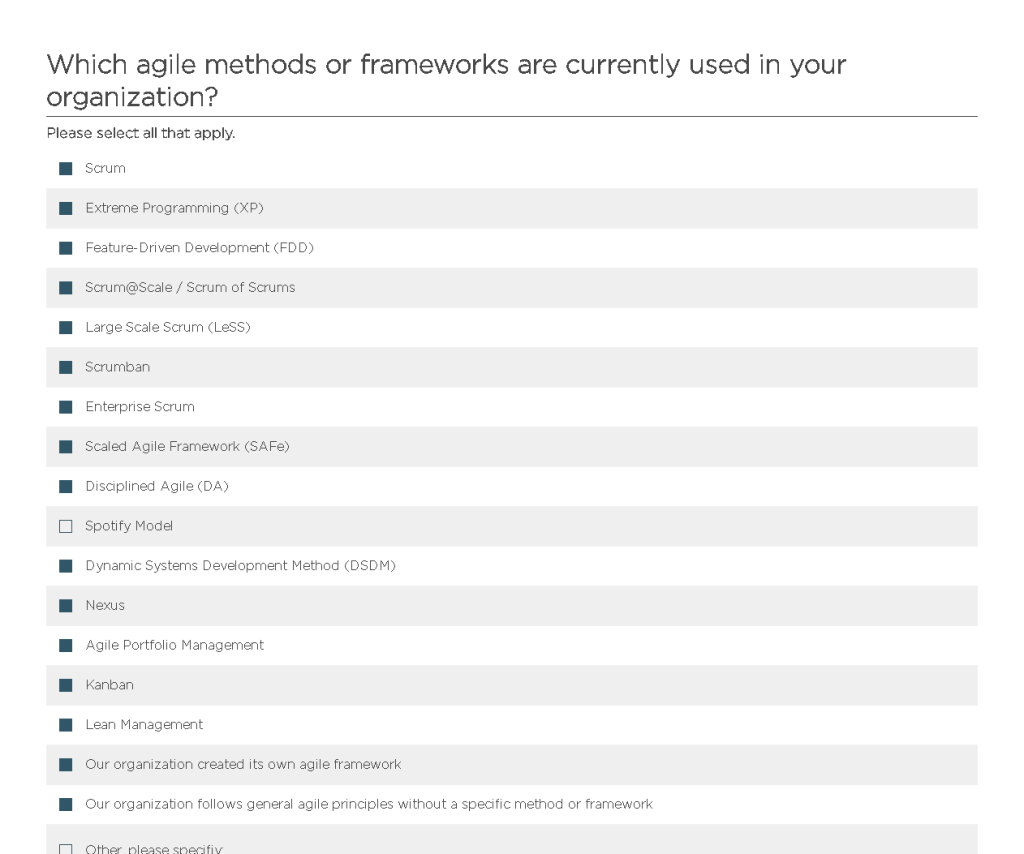Uncheck Extreme Programming (XP) option

[x=65, y=208]
